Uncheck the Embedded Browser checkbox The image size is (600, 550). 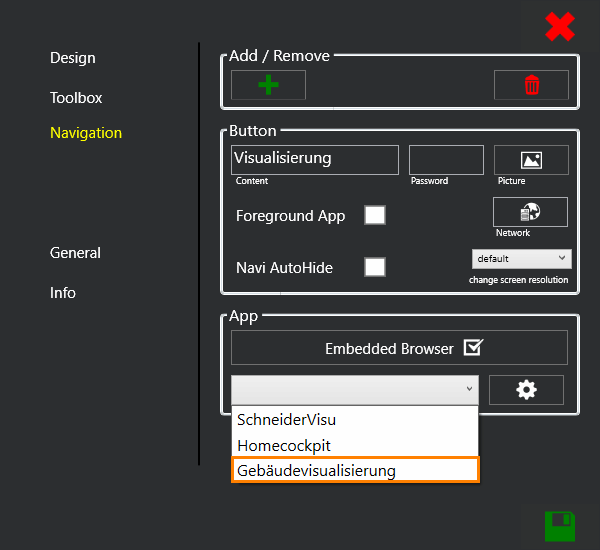point(474,348)
